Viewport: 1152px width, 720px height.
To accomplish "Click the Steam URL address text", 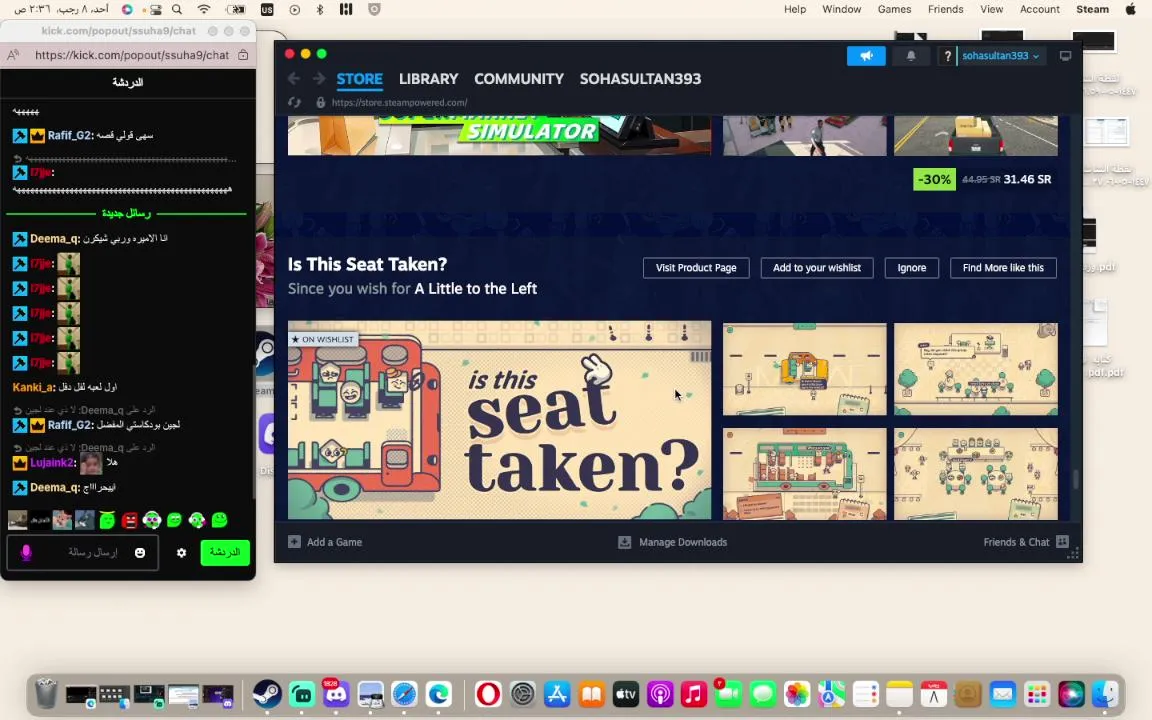I will pyautogui.click(x=400, y=103).
